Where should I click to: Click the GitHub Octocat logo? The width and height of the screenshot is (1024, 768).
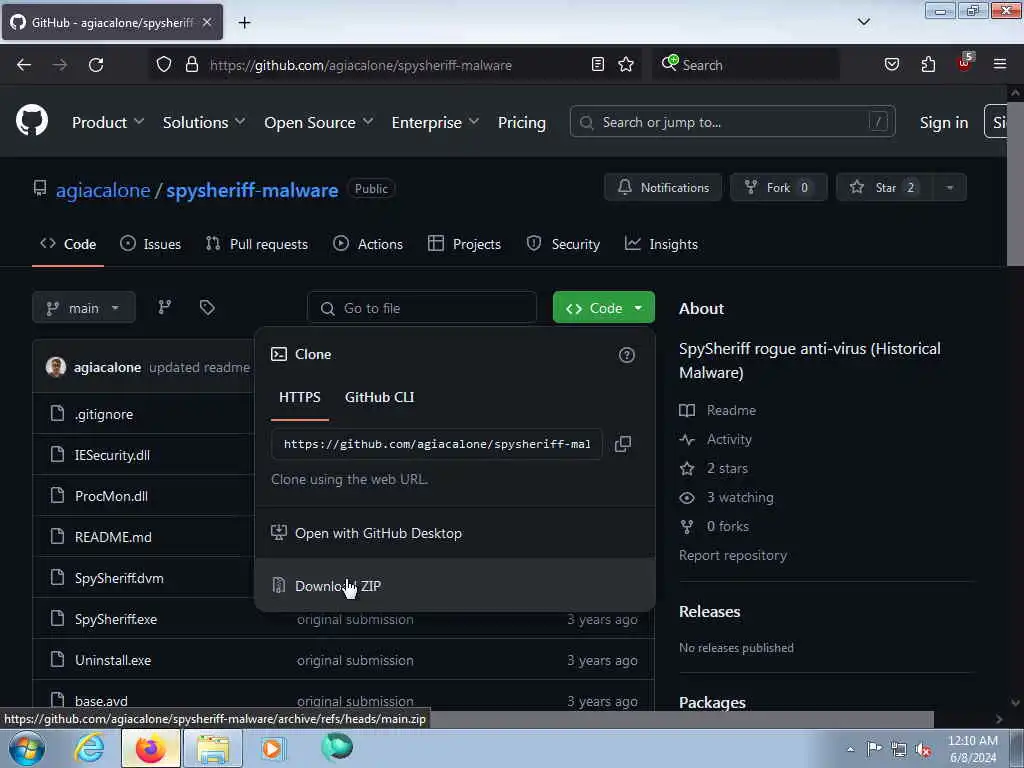pos(31,121)
